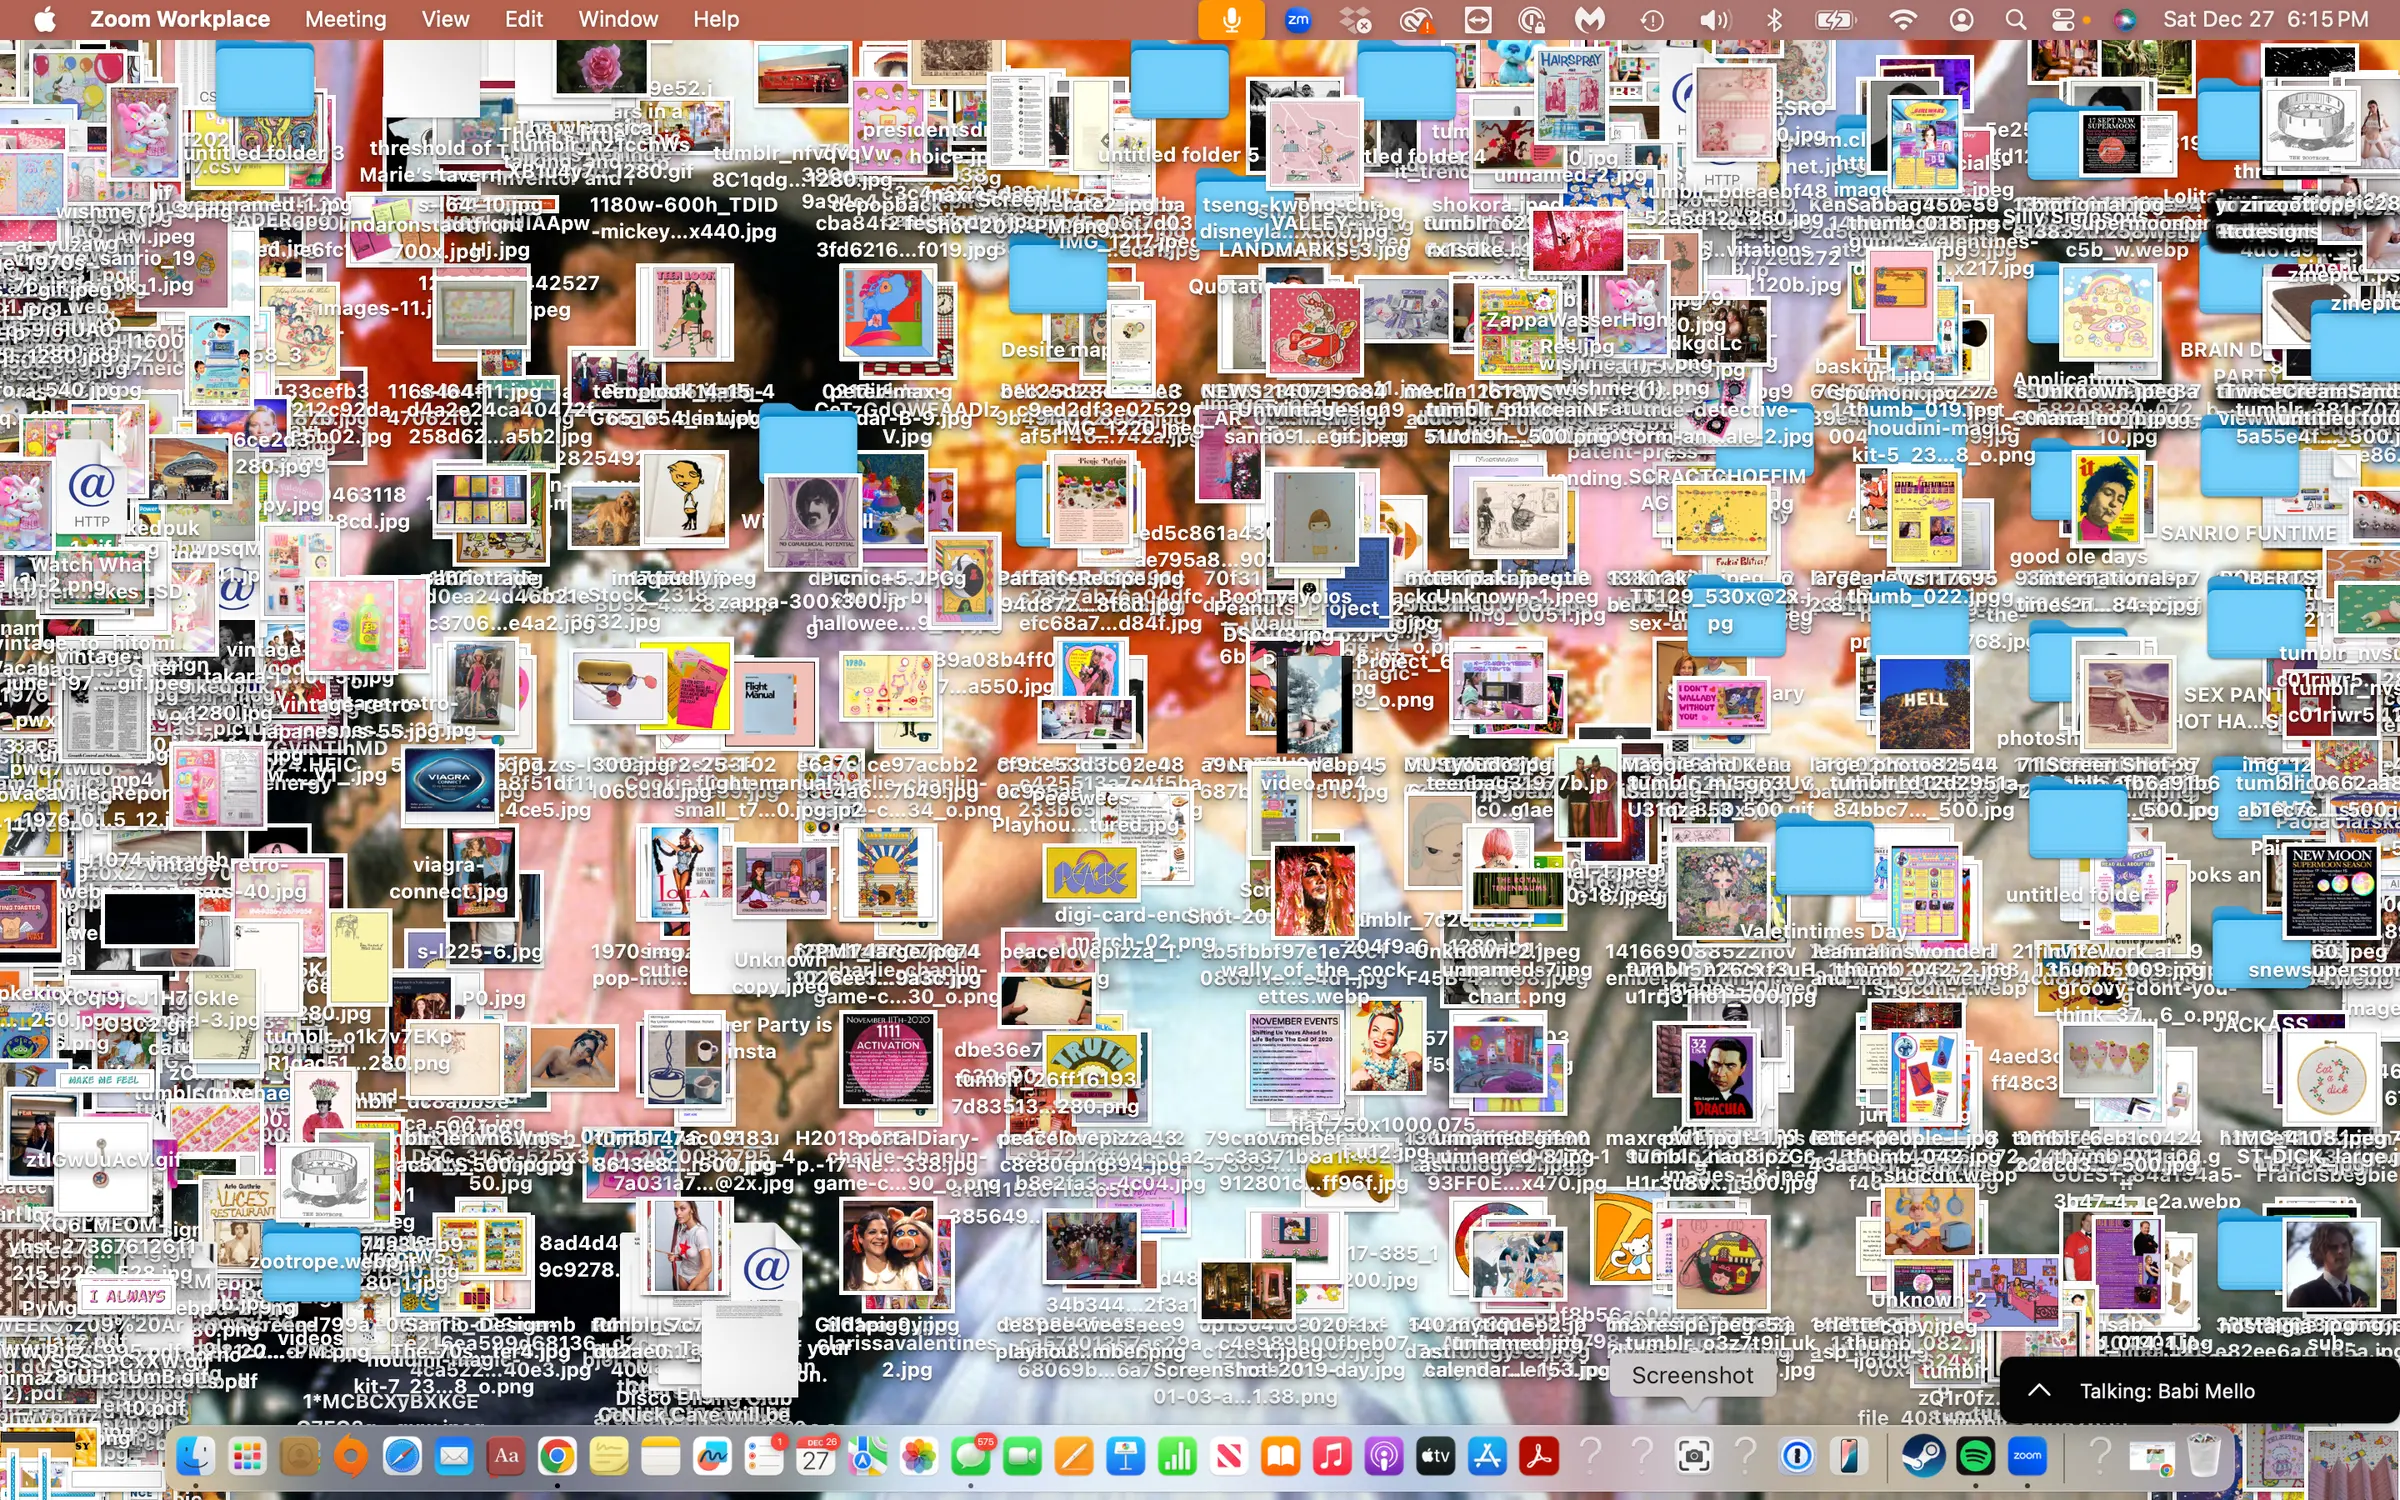This screenshot has height=1500, width=2400.
Task: Click the Zoom icon in the Dock
Action: pos(2027,1456)
